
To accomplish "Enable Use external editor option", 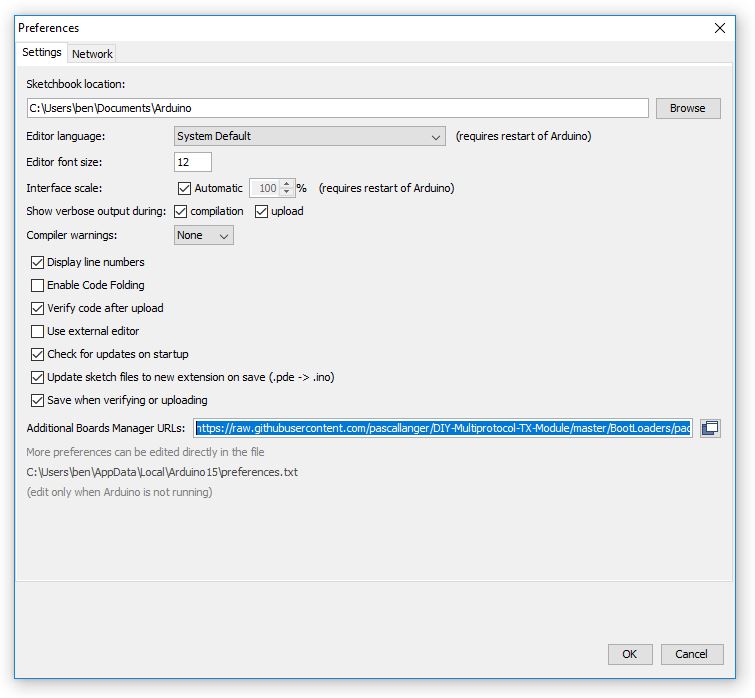I will pos(38,331).
